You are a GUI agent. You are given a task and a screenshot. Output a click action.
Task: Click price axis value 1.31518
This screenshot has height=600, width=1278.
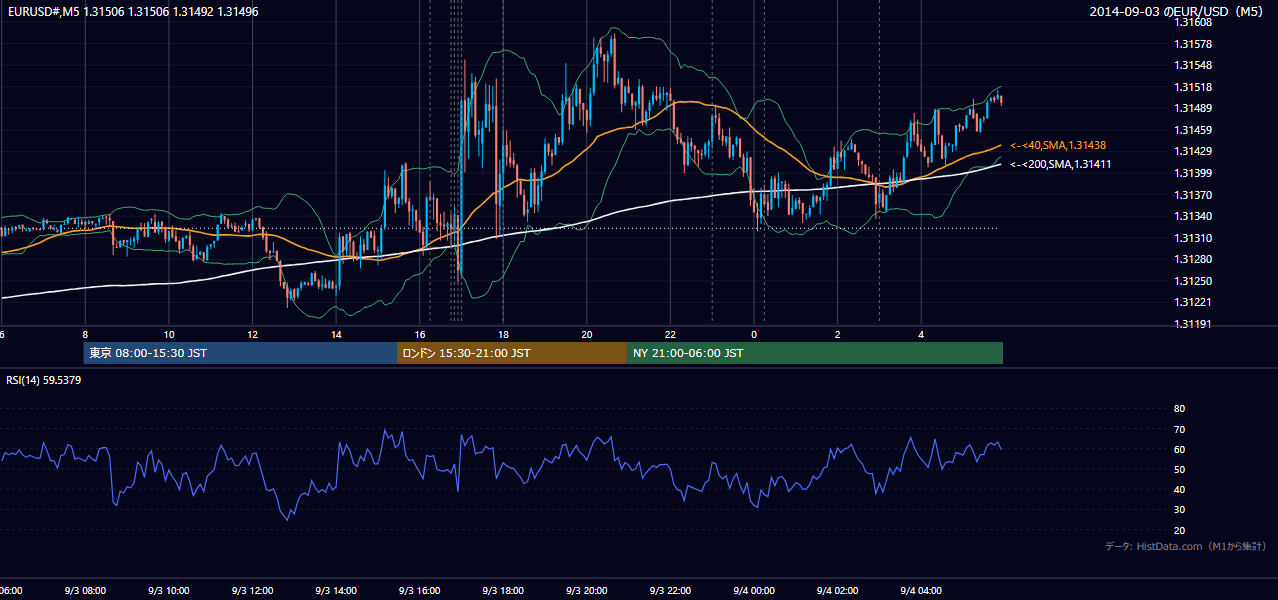point(1194,87)
